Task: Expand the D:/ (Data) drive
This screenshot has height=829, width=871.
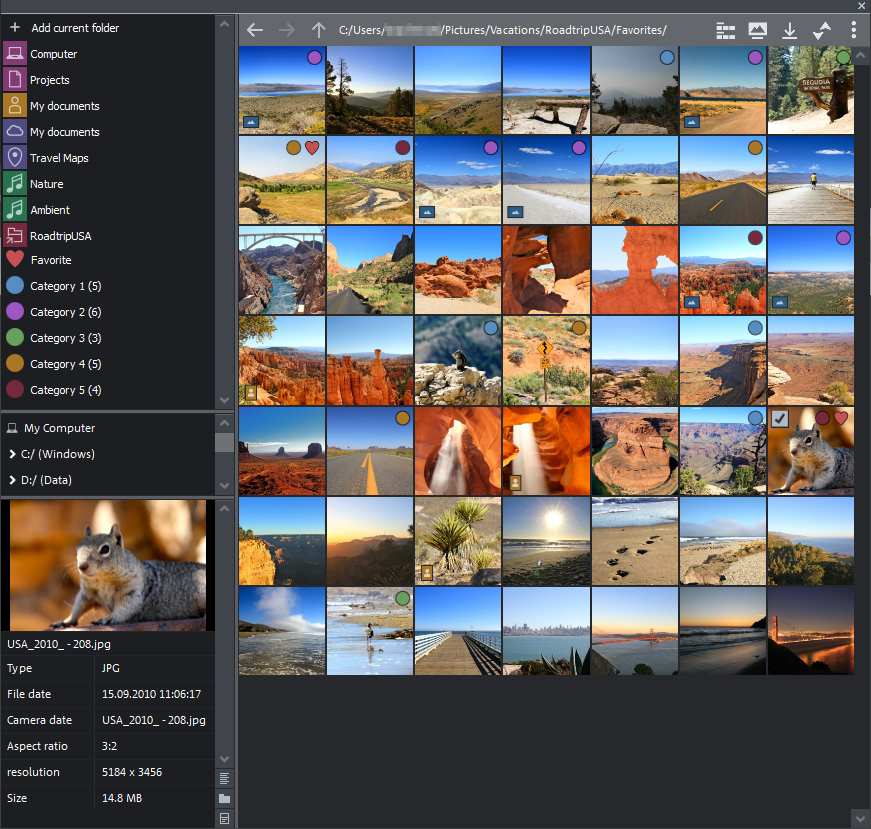Action: [12, 480]
